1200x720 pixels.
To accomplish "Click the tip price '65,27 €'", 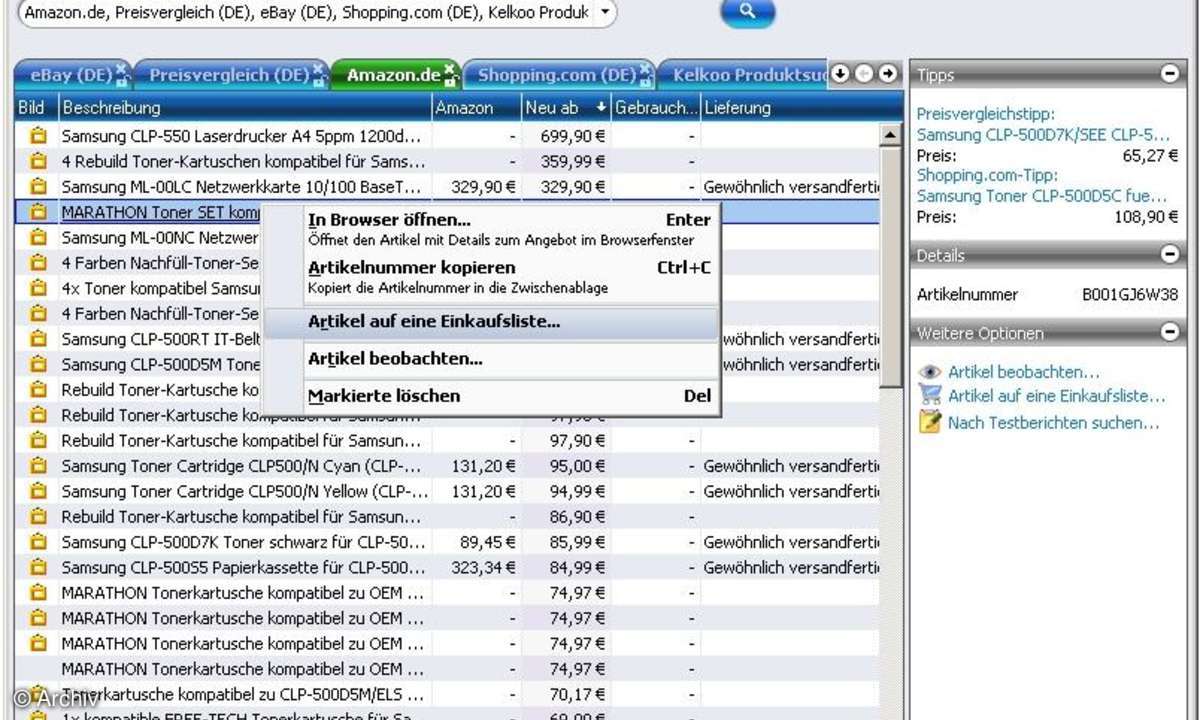I will coord(1150,155).
